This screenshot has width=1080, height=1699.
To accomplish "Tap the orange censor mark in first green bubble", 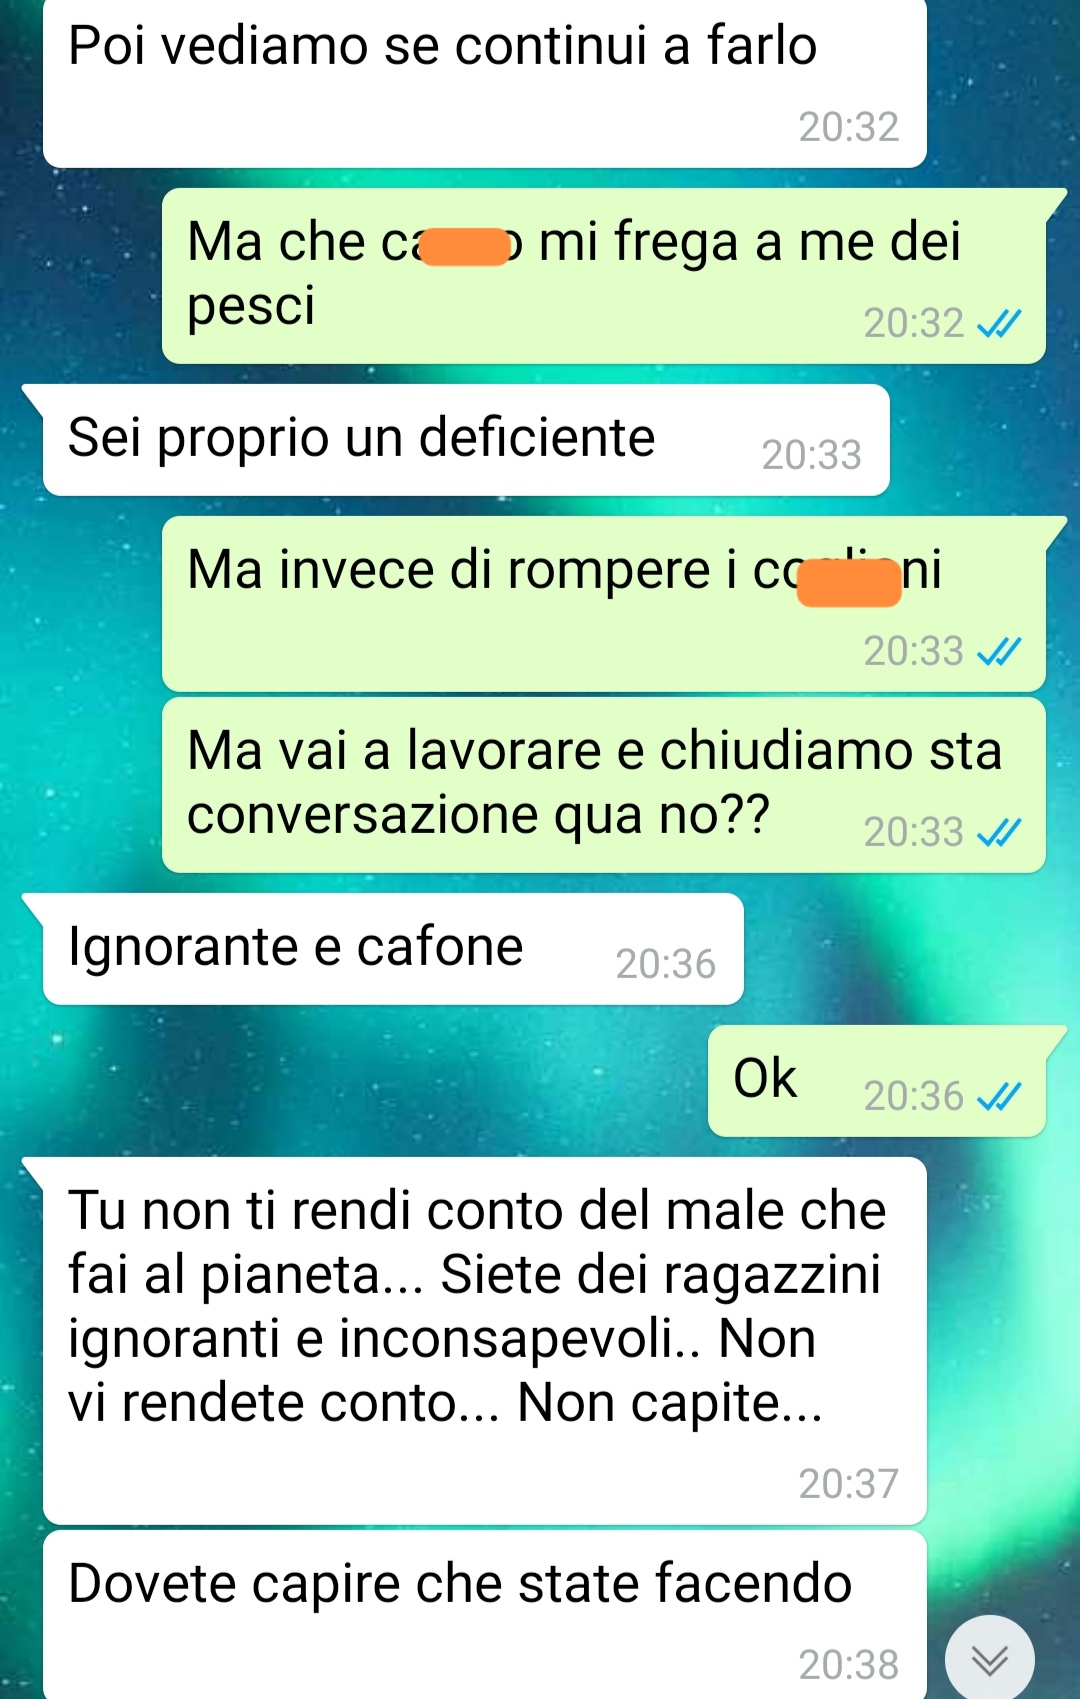I will [466, 247].
